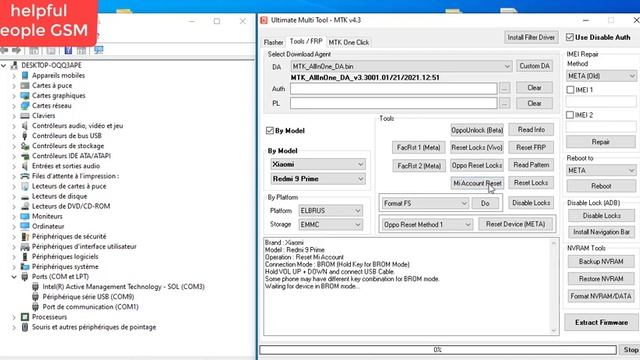Click the Extract Firmware button
640x360 pixels.
(x=601, y=322)
